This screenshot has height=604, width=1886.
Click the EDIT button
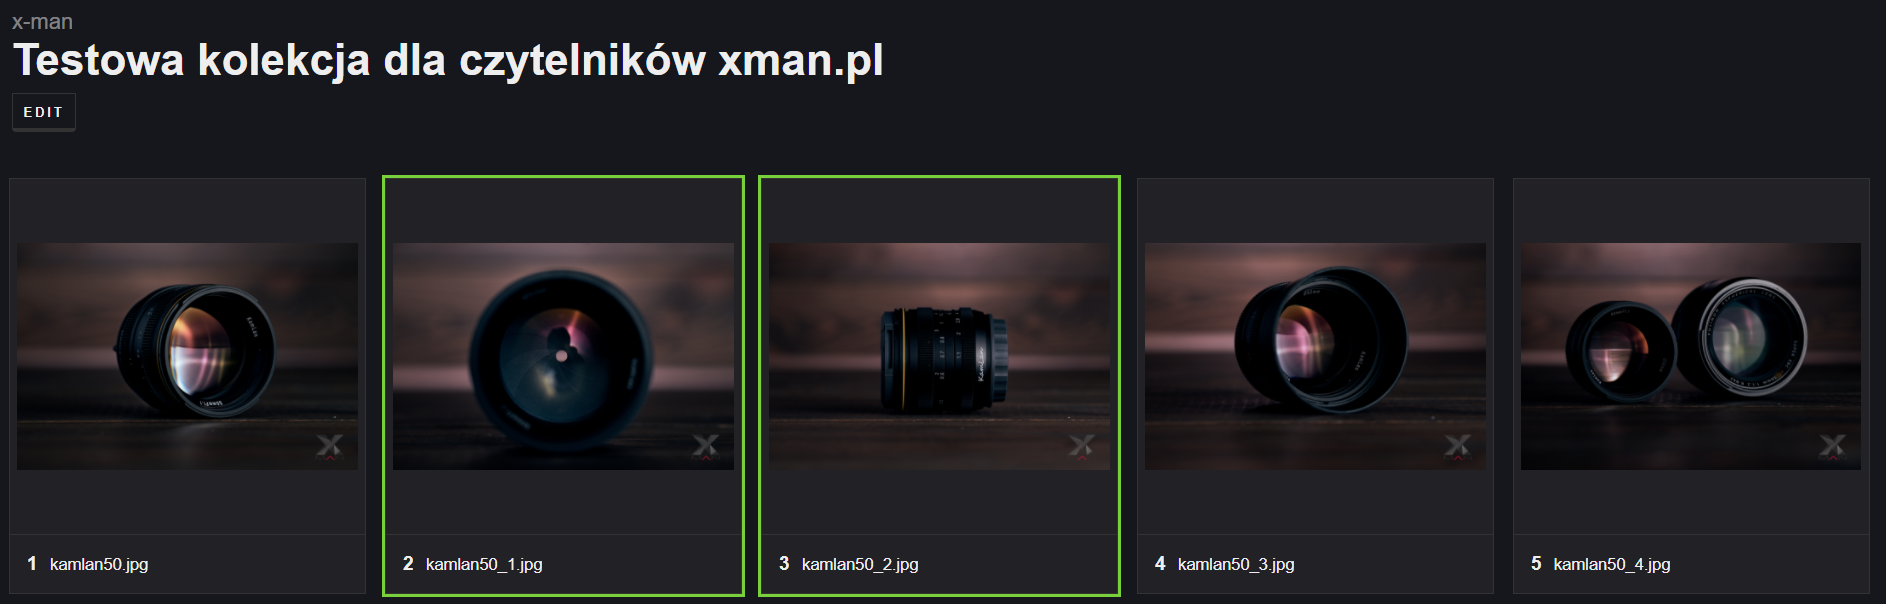click(43, 112)
